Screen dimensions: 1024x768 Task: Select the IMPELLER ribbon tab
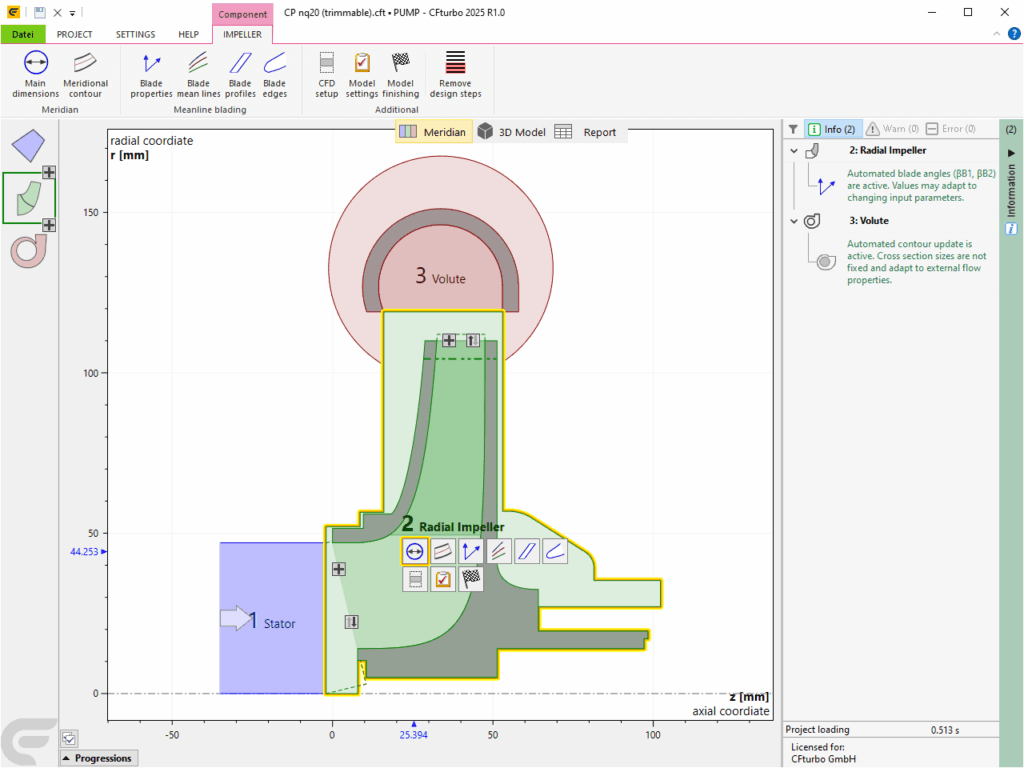tap(242, 35)
